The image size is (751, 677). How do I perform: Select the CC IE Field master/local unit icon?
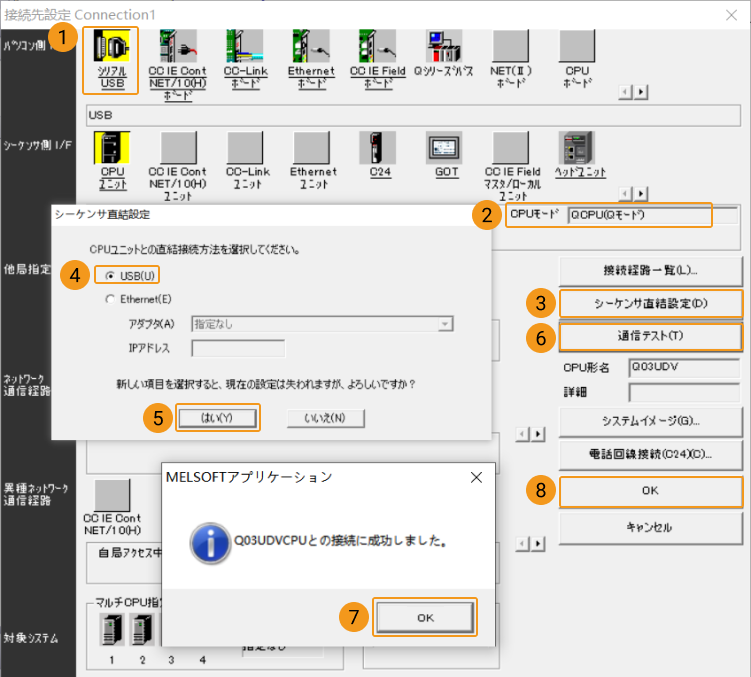pyautogui.click(x=511, y=148)
